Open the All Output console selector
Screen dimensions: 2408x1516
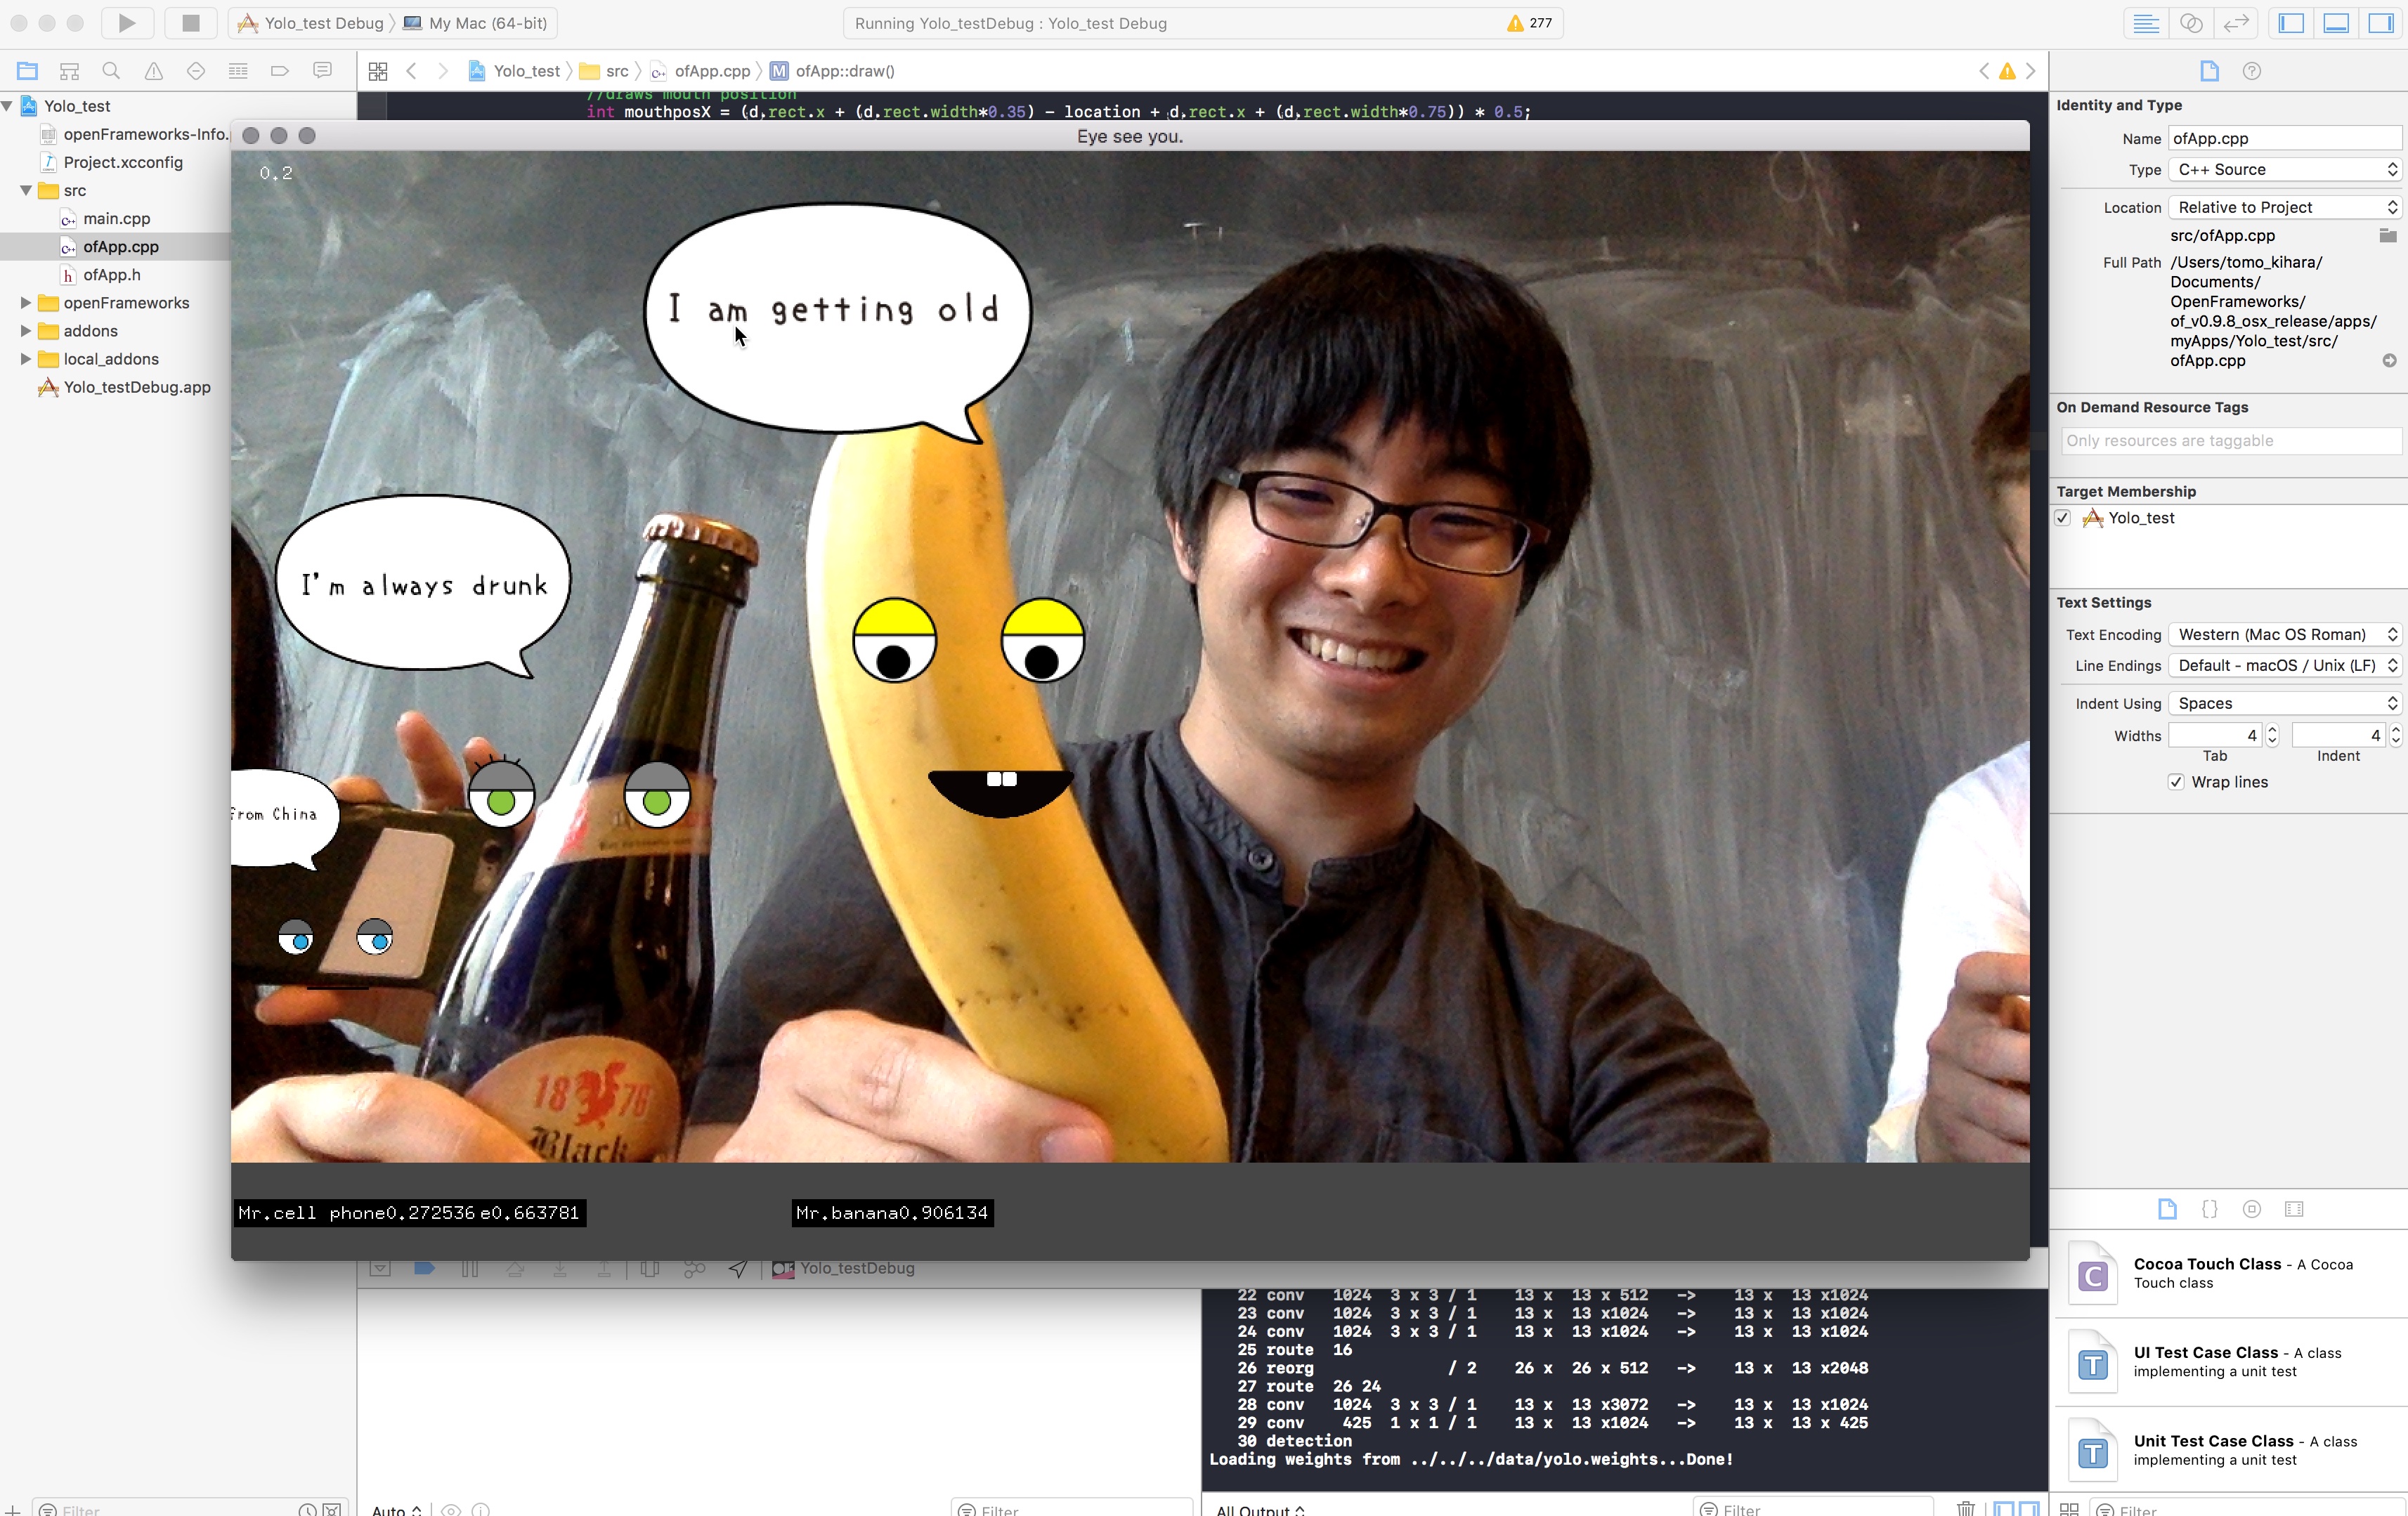(1260, 1510)
